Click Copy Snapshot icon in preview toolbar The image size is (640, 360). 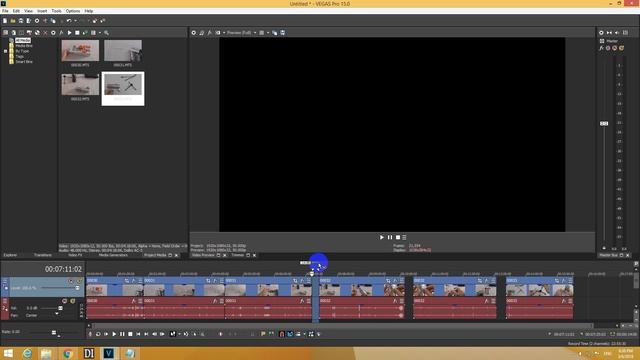(x=275, y=33)
